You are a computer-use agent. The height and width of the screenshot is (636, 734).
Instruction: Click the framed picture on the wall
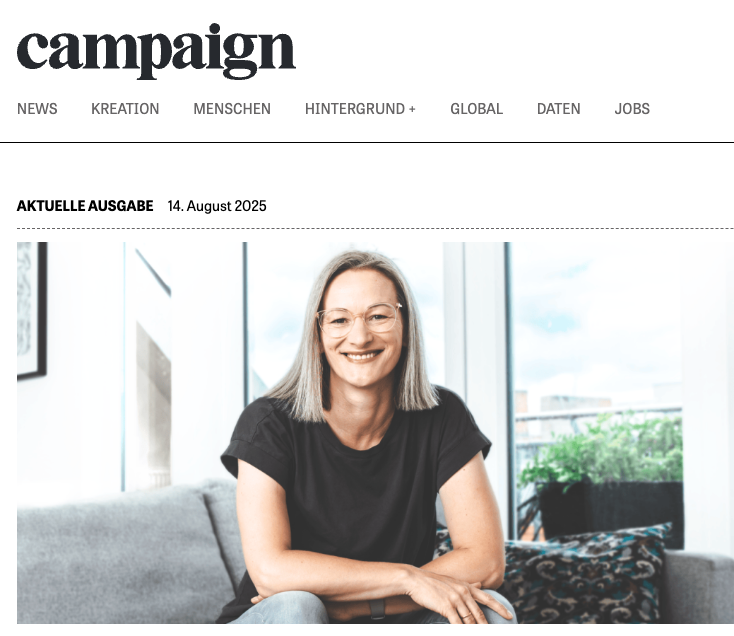[32, 310]
